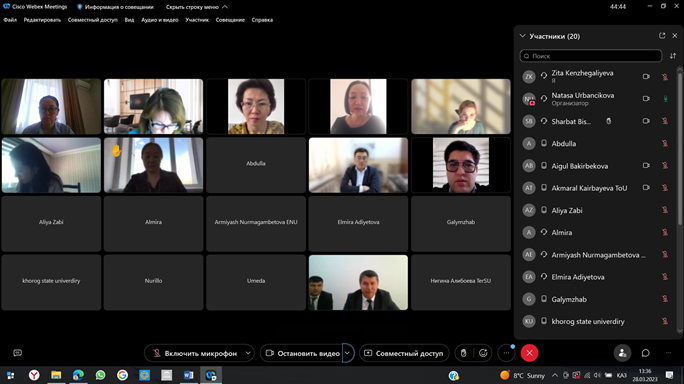The image size is (684, 384).
Task: Toggle Natasa Urbancikova's green microphone icon
Action: tap(665, 99)
